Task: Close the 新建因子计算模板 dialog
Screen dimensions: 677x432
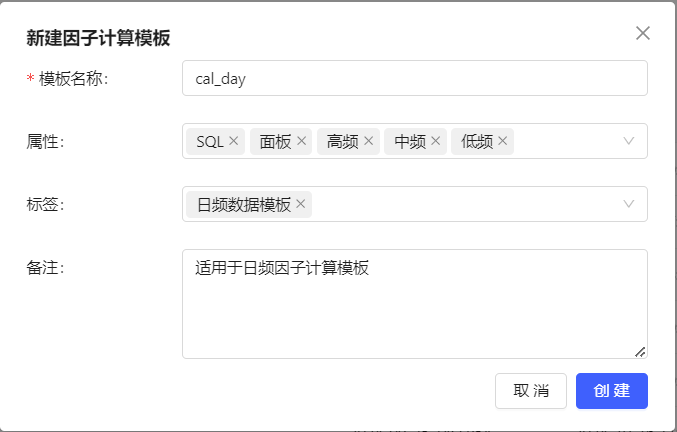Action: tap(643, 33)
